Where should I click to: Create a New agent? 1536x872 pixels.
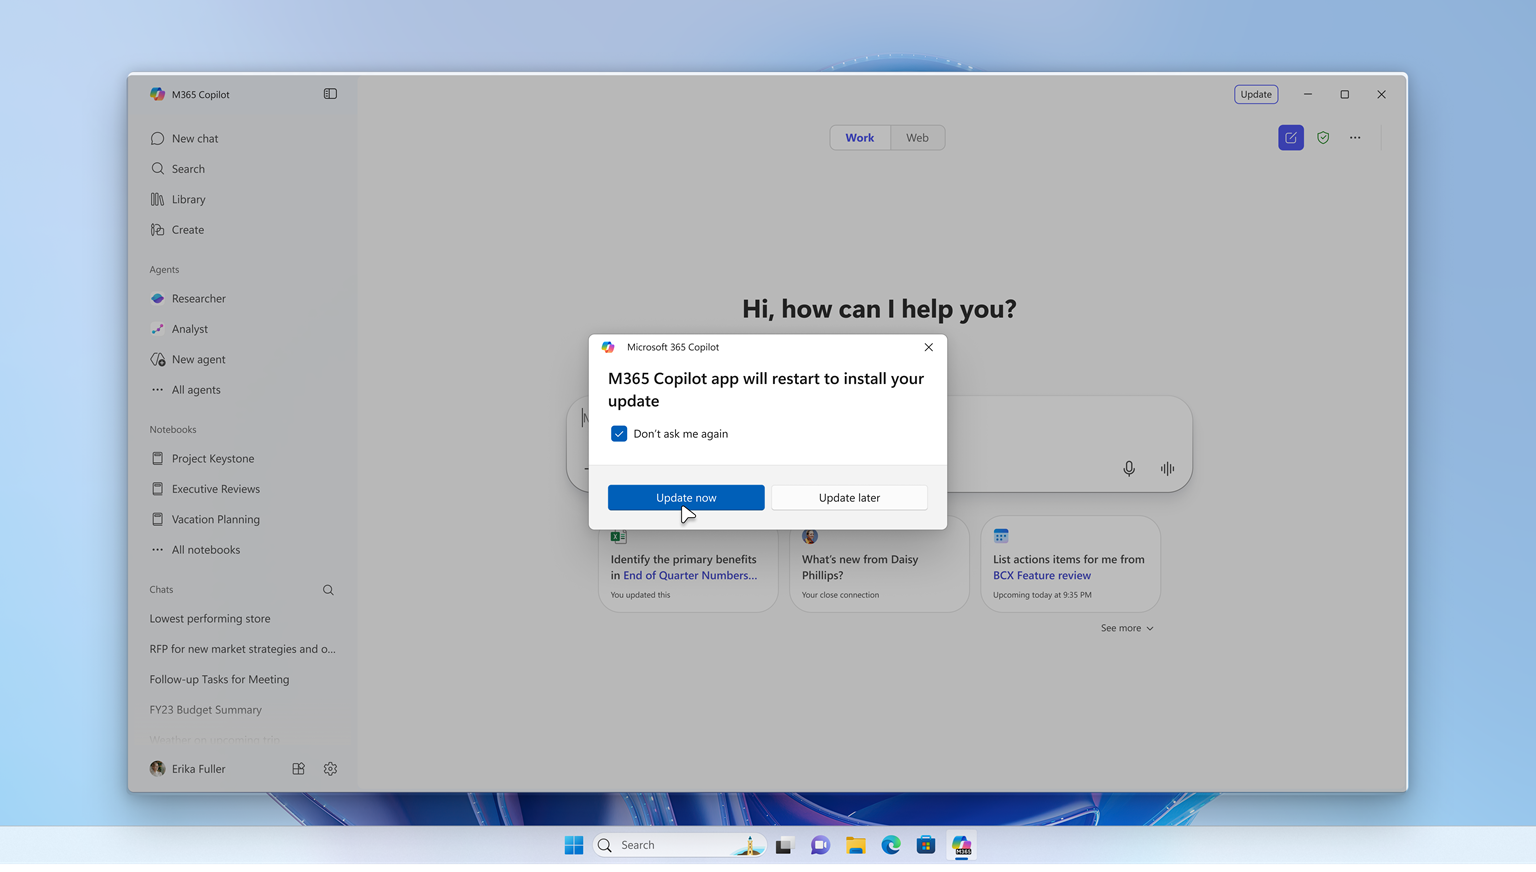tap(198, 359)
